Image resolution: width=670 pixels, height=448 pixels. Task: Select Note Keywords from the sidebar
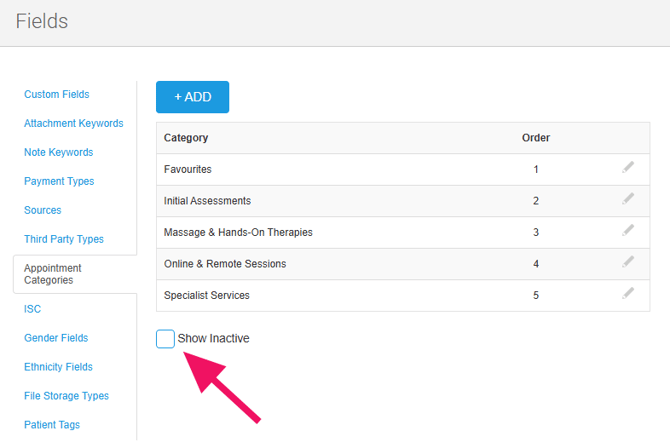[x=58, y=152]
